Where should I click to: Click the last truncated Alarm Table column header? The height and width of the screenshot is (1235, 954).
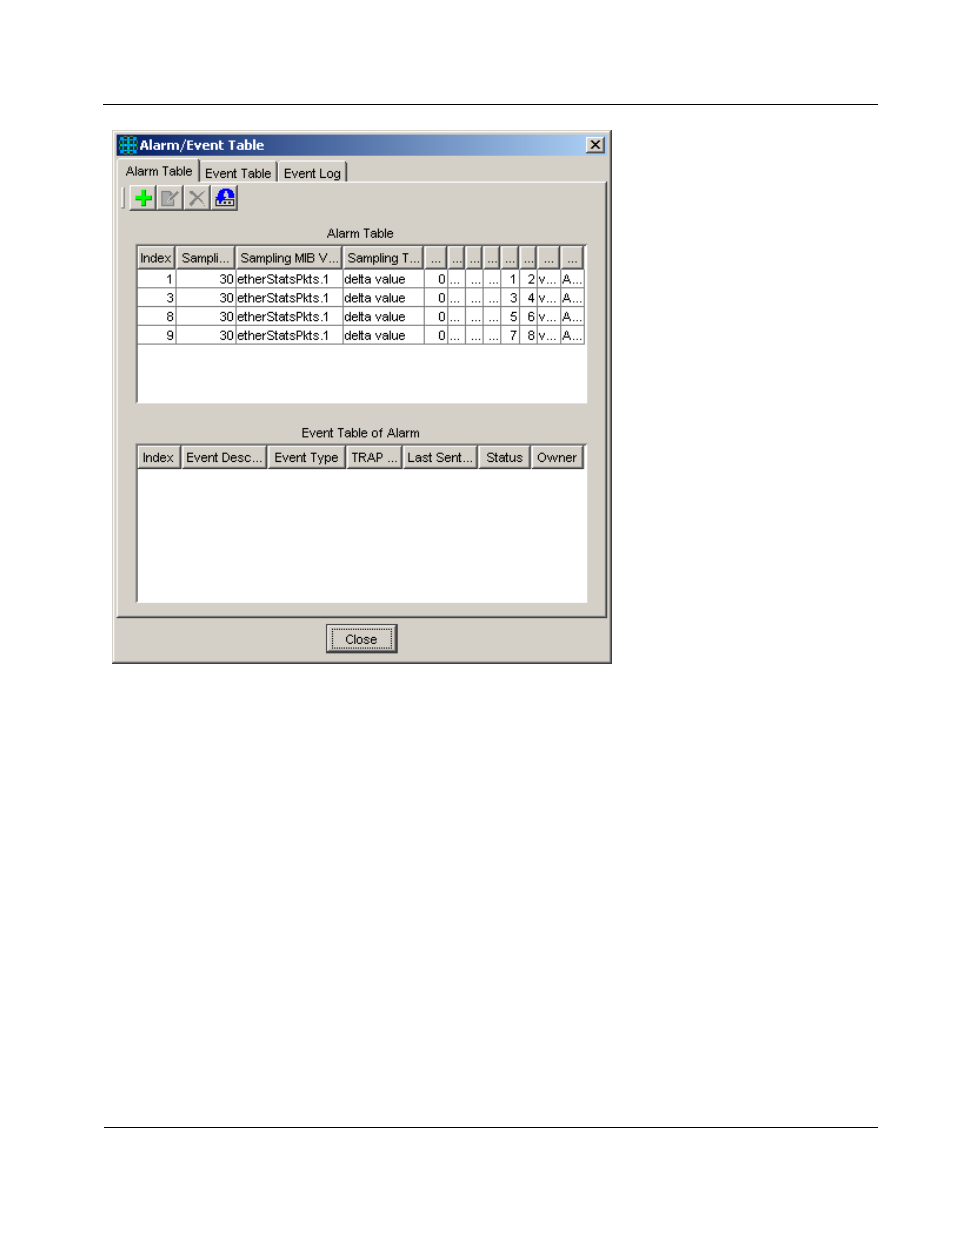click(x=572, y=258)
